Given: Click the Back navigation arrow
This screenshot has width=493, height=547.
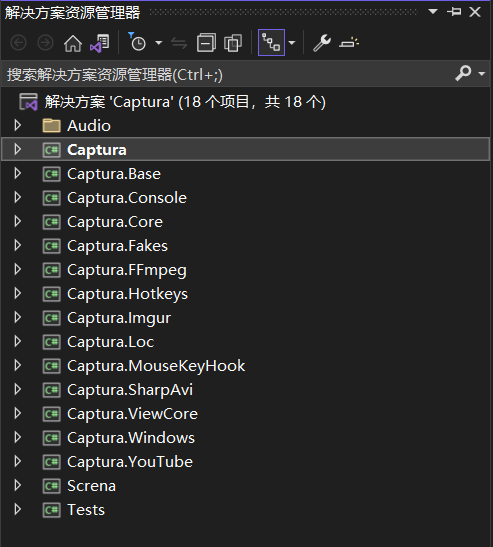Looking at the screenshot, I should 18,43.
